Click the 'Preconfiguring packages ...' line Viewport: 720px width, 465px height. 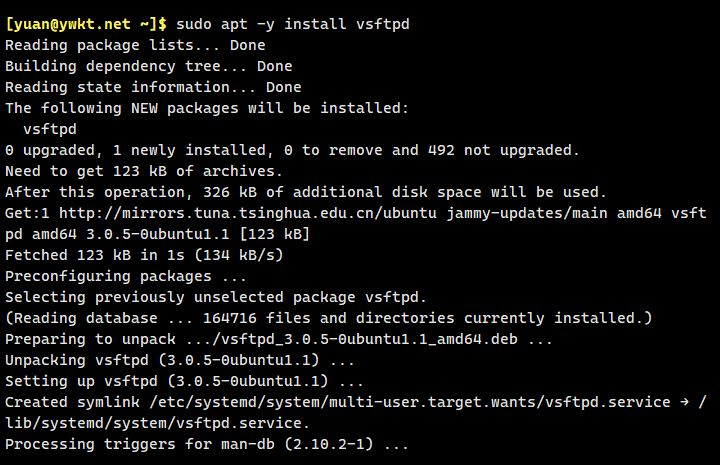tap(122, 276)
